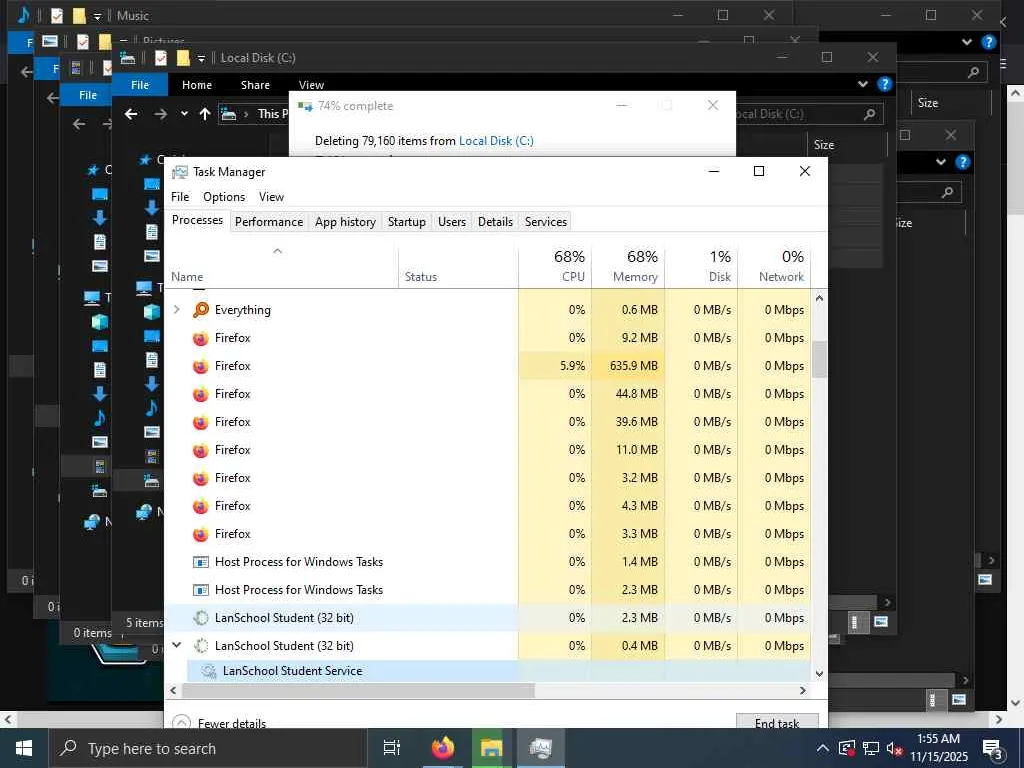Open the Task Manager File menu
Image resolution: width=1024 pixels, height=768 pixels.
(180, 197)
